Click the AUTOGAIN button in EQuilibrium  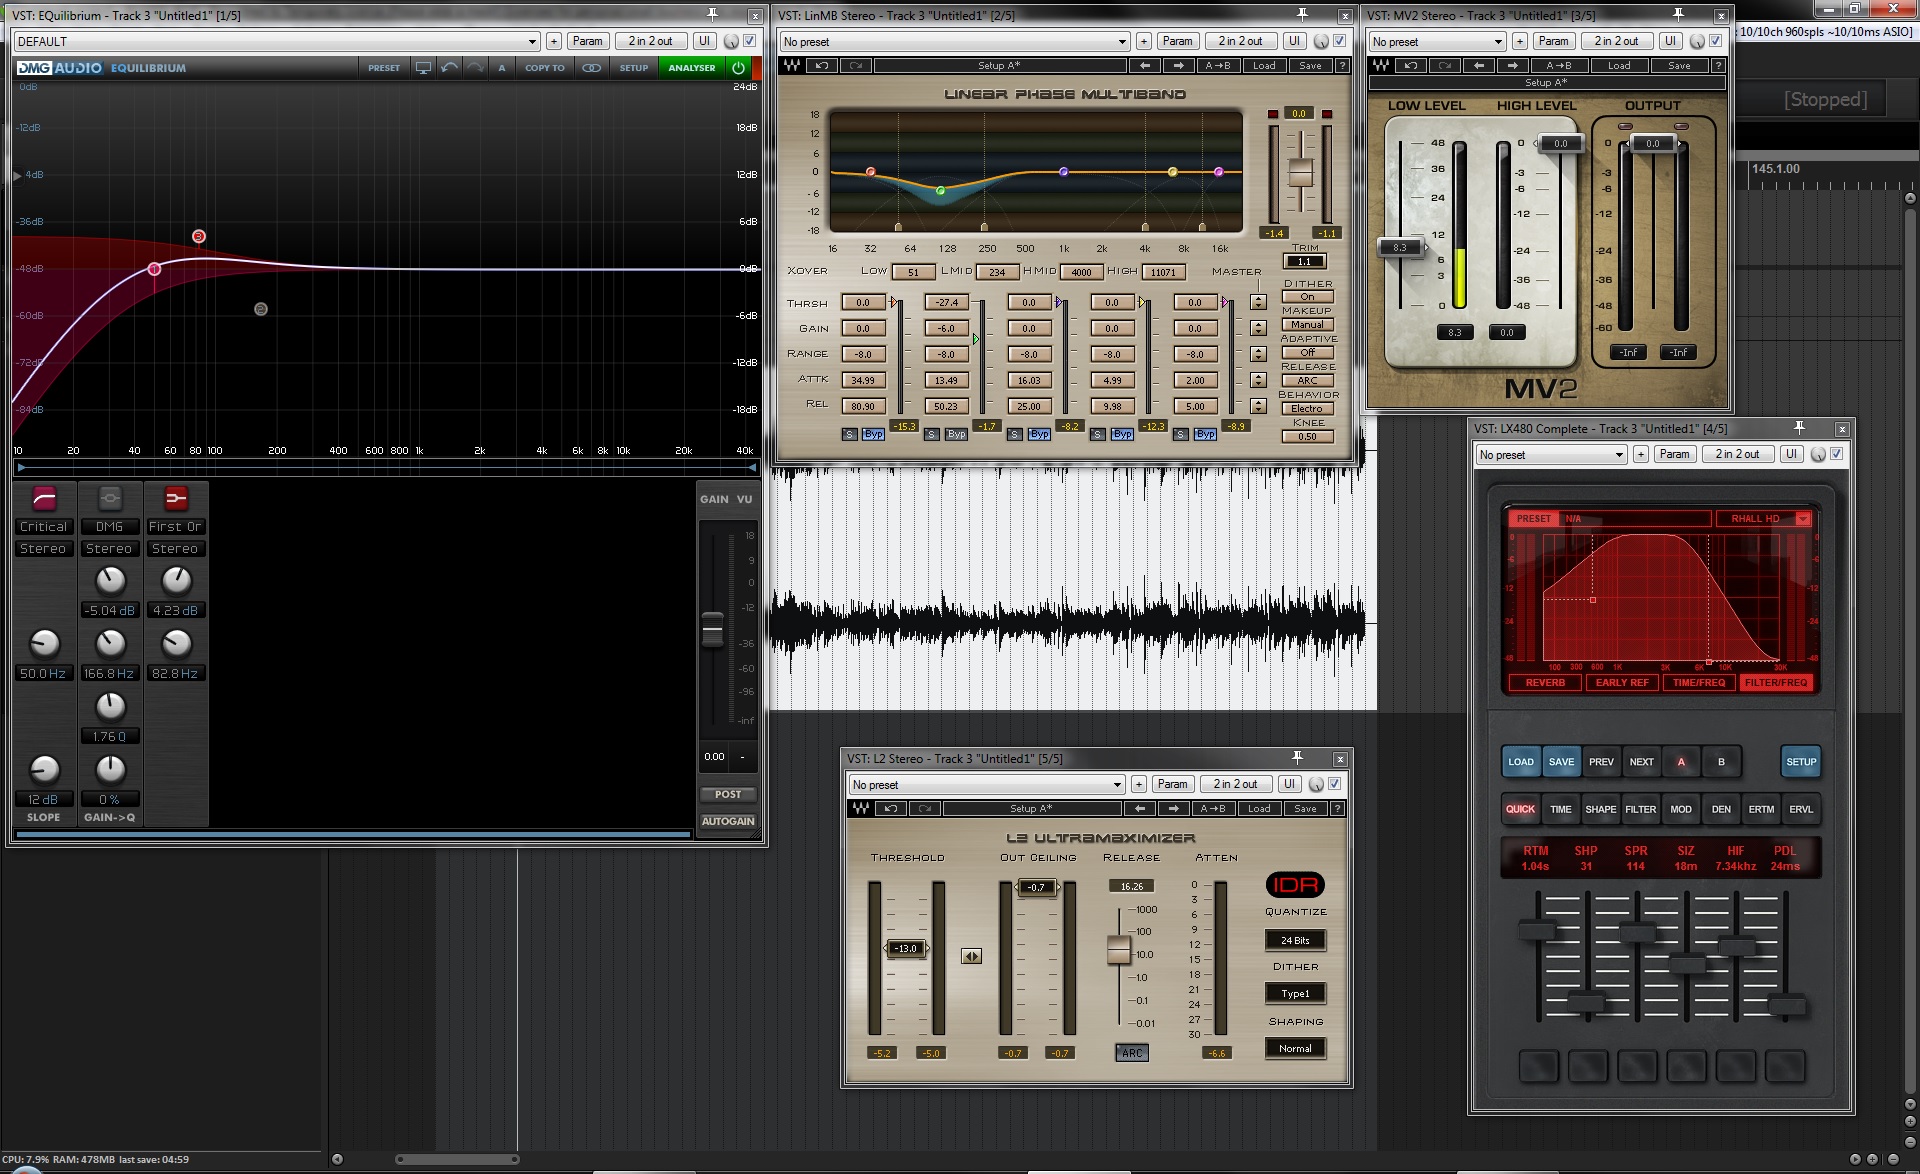pyautogui.click(x=727, y=821)
